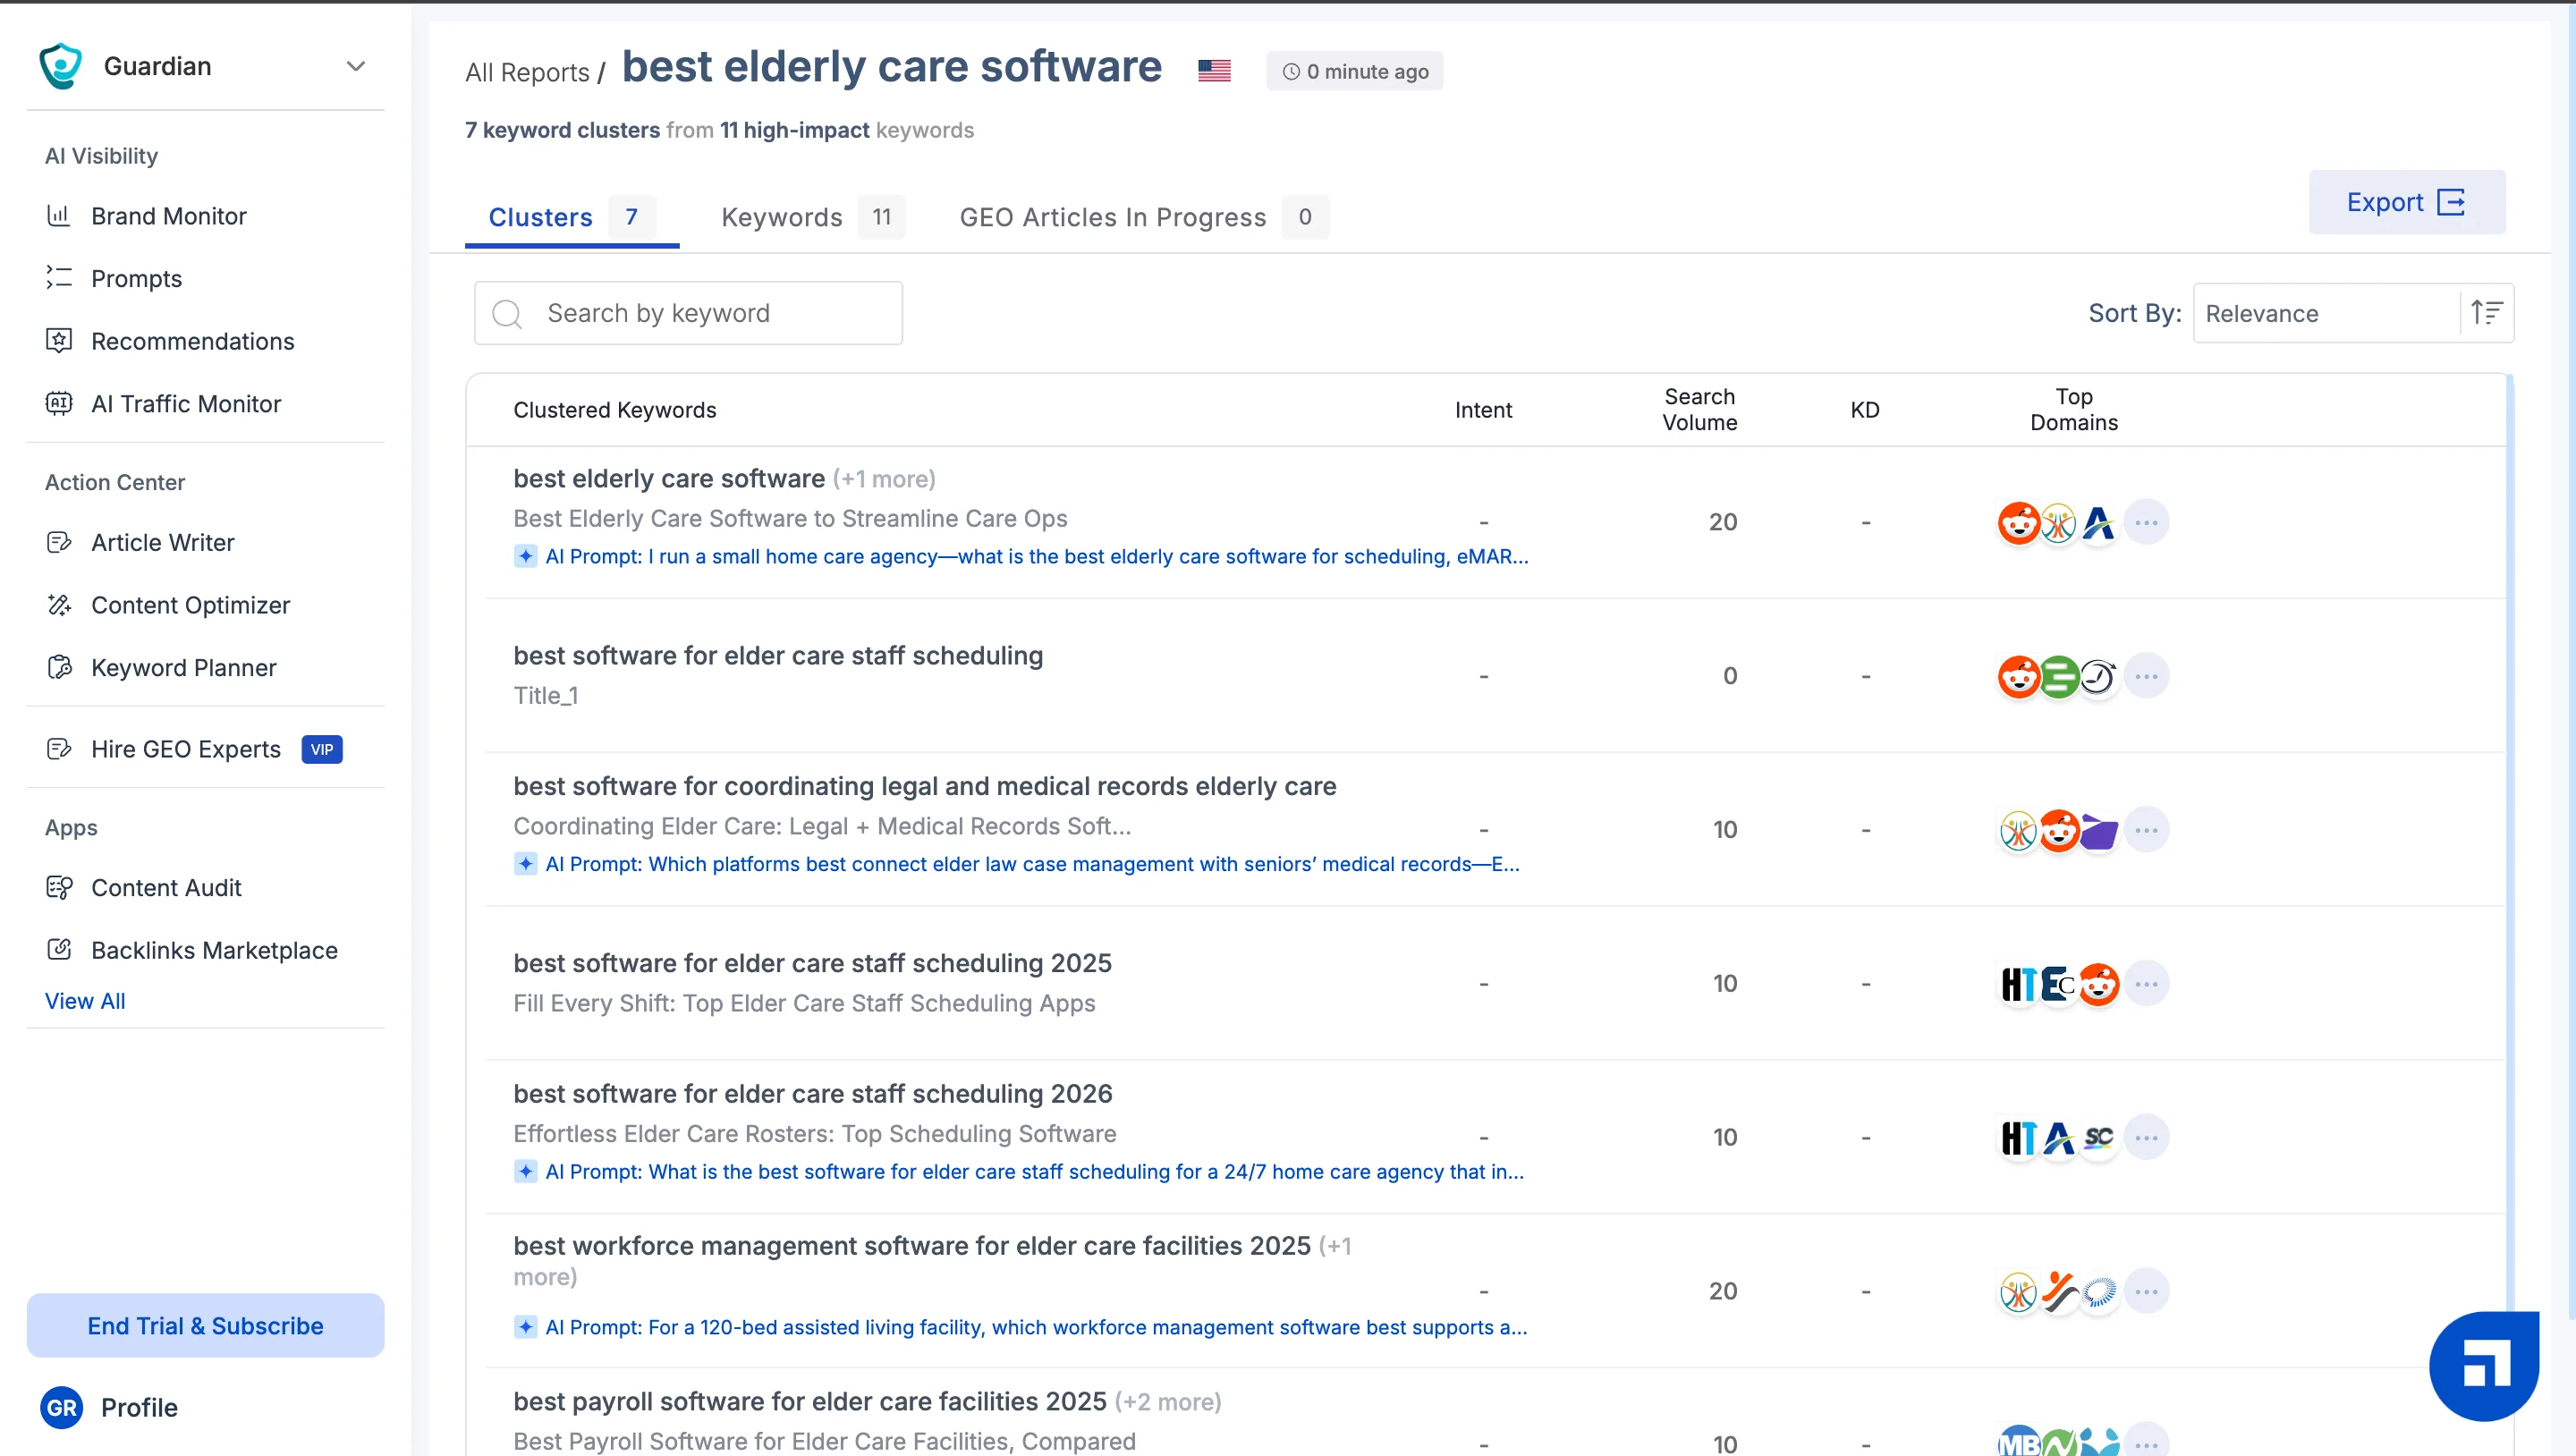The height and width of the screenshot is (1456, 2576).
Task: Switch to the Clusters tab
Action: point(572,217)
